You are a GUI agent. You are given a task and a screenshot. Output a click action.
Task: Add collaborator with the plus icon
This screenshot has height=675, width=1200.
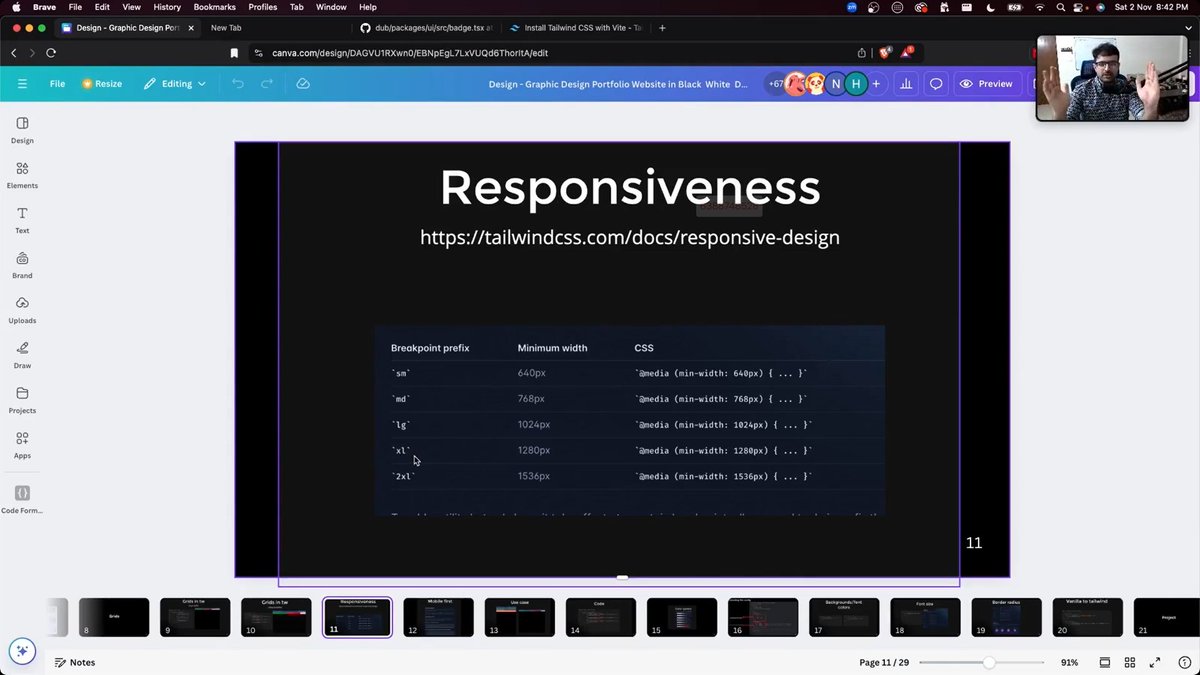(x=876, y=84)
